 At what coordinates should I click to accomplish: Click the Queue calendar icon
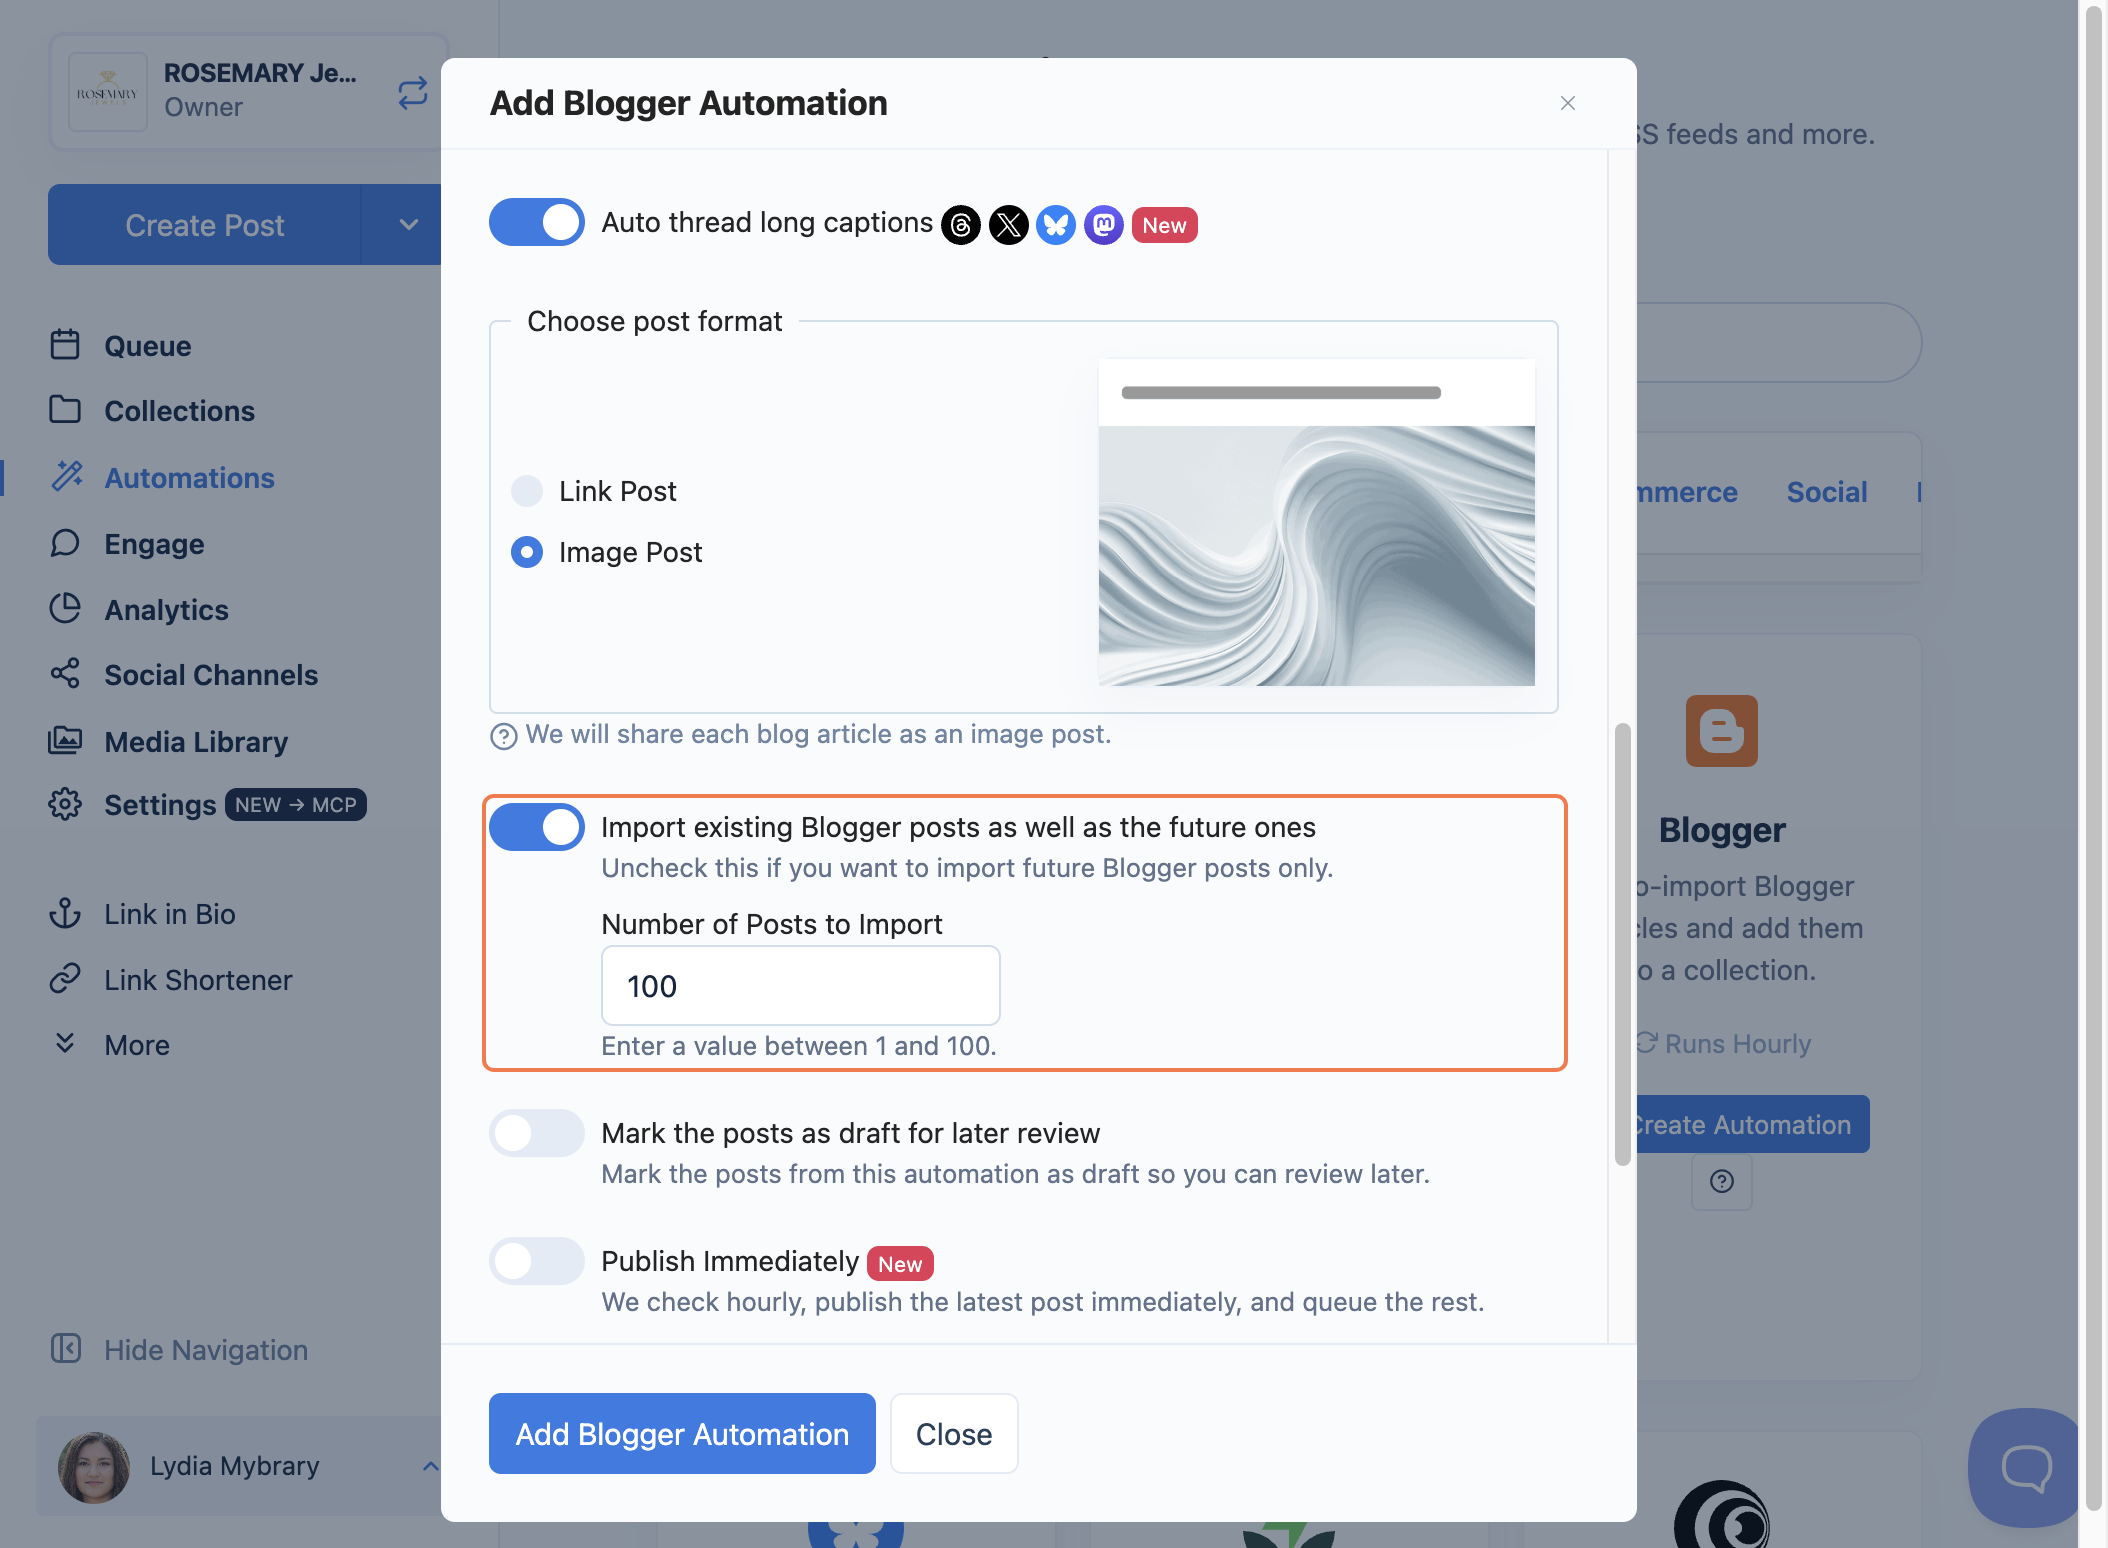[65, 345]
